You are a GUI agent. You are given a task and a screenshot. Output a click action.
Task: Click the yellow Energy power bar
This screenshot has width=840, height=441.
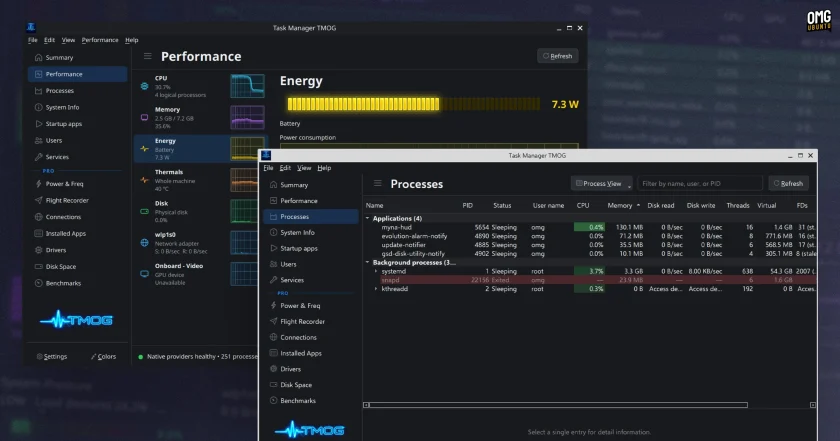[x=414, y=104]
